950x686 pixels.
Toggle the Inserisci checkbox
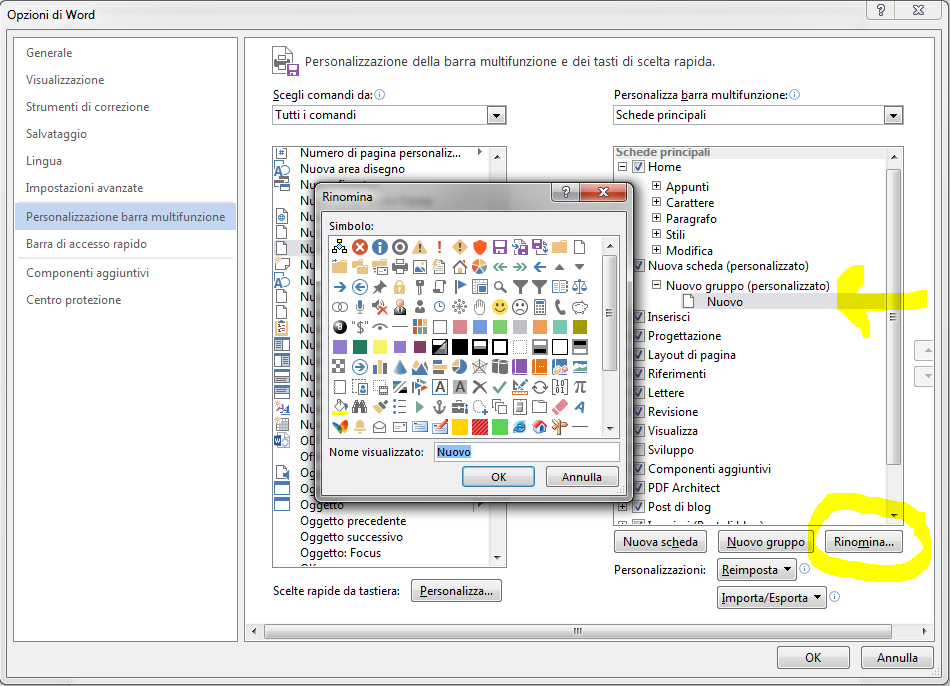click(x=638, y=316)
